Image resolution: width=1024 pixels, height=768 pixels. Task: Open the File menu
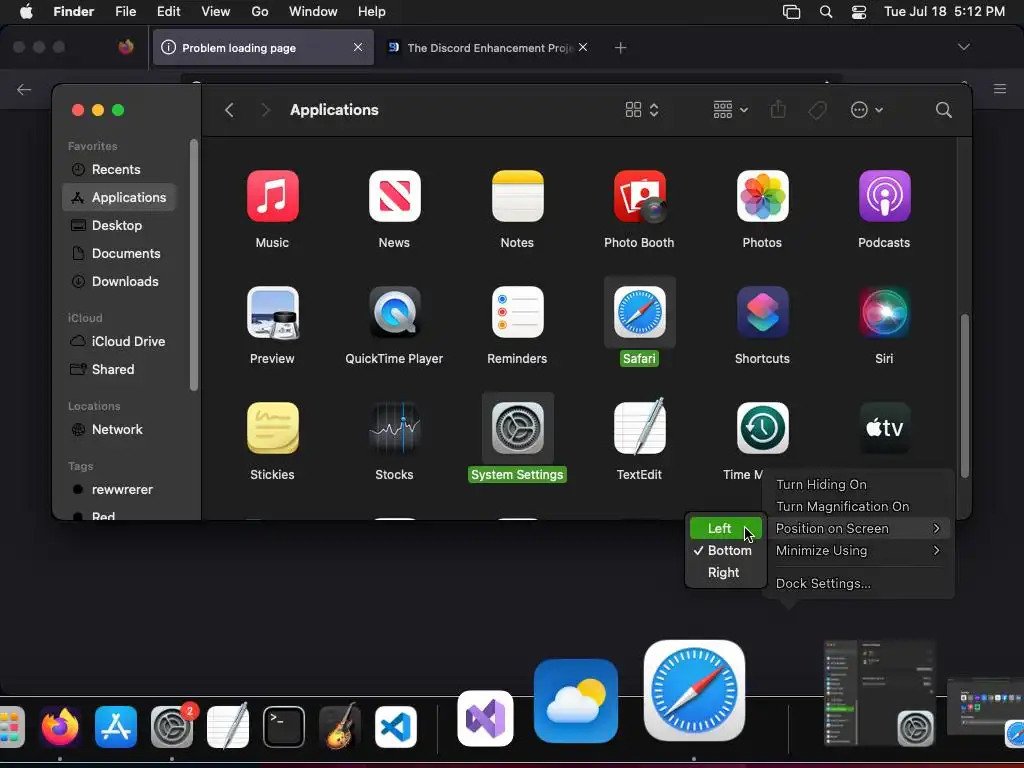point(125,12)
